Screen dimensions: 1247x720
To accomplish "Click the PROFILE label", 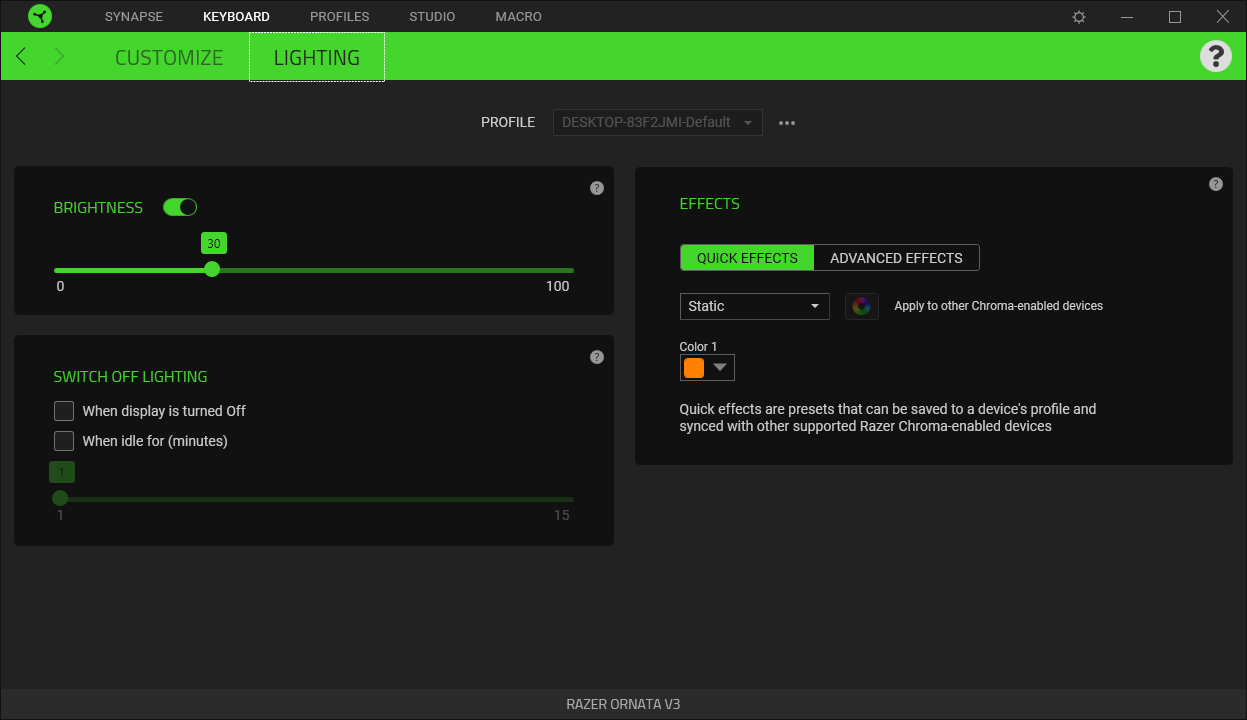I will 508,122.
